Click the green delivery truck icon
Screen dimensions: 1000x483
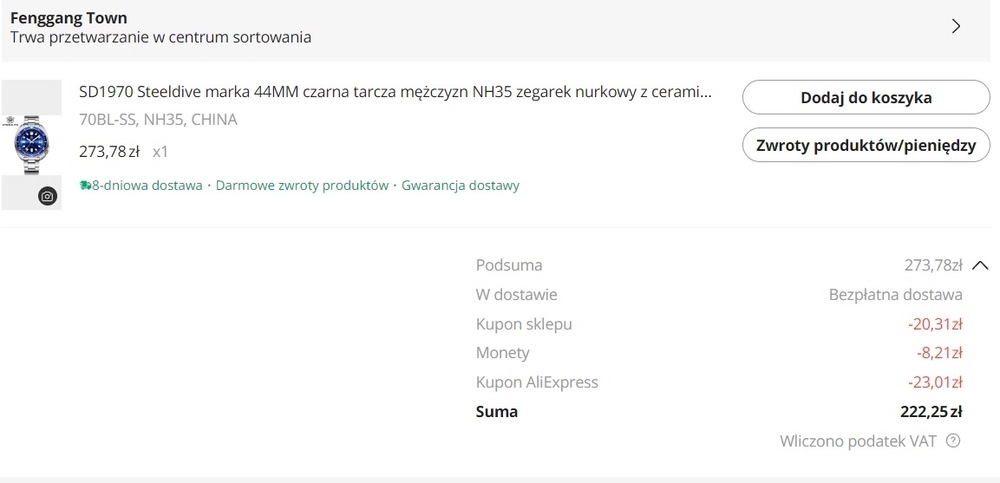85,185
